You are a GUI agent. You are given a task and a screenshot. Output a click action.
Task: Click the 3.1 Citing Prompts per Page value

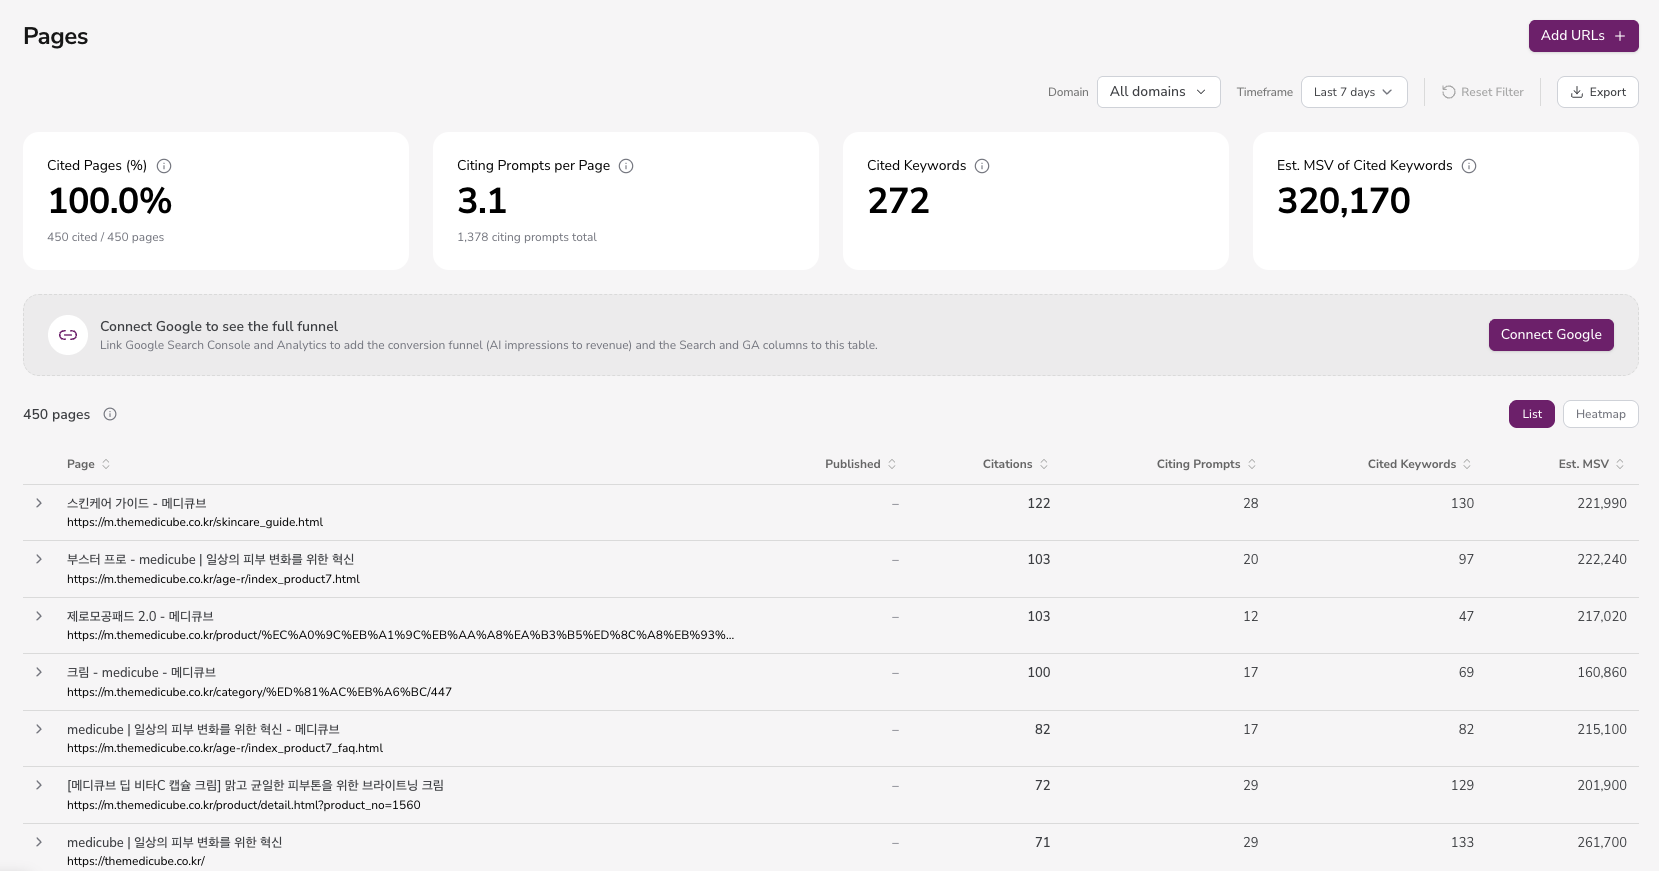(x=482, y=201)
